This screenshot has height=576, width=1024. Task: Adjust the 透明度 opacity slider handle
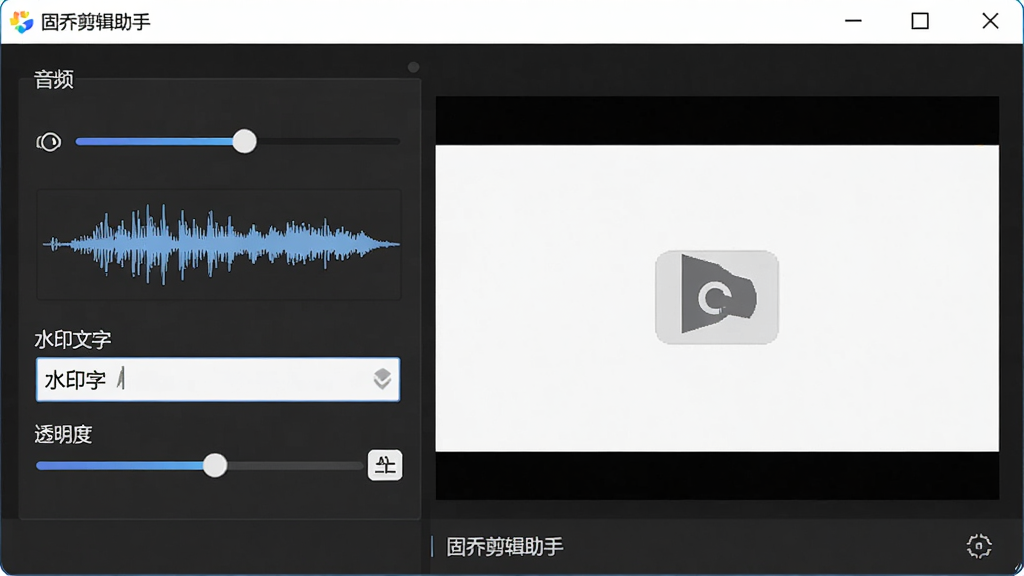tap(215, 466)
